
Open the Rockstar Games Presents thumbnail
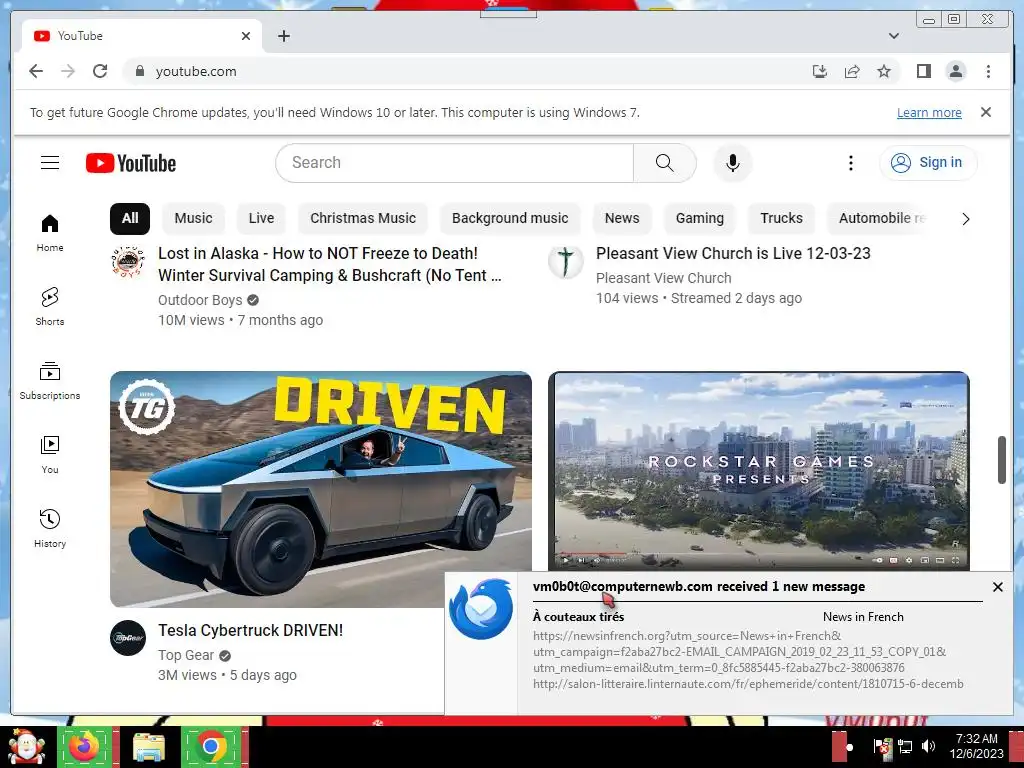coord(759,471)
